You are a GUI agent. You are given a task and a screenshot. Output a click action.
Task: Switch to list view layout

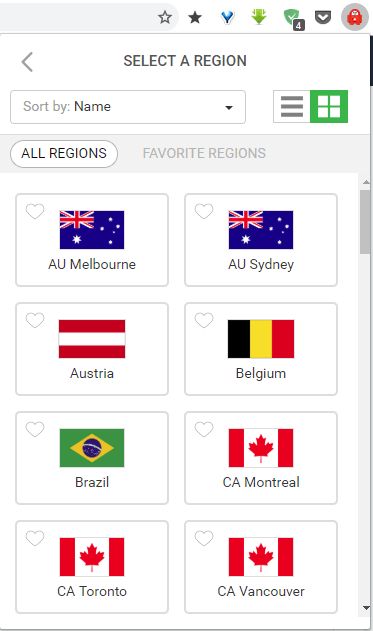(292, 107)
